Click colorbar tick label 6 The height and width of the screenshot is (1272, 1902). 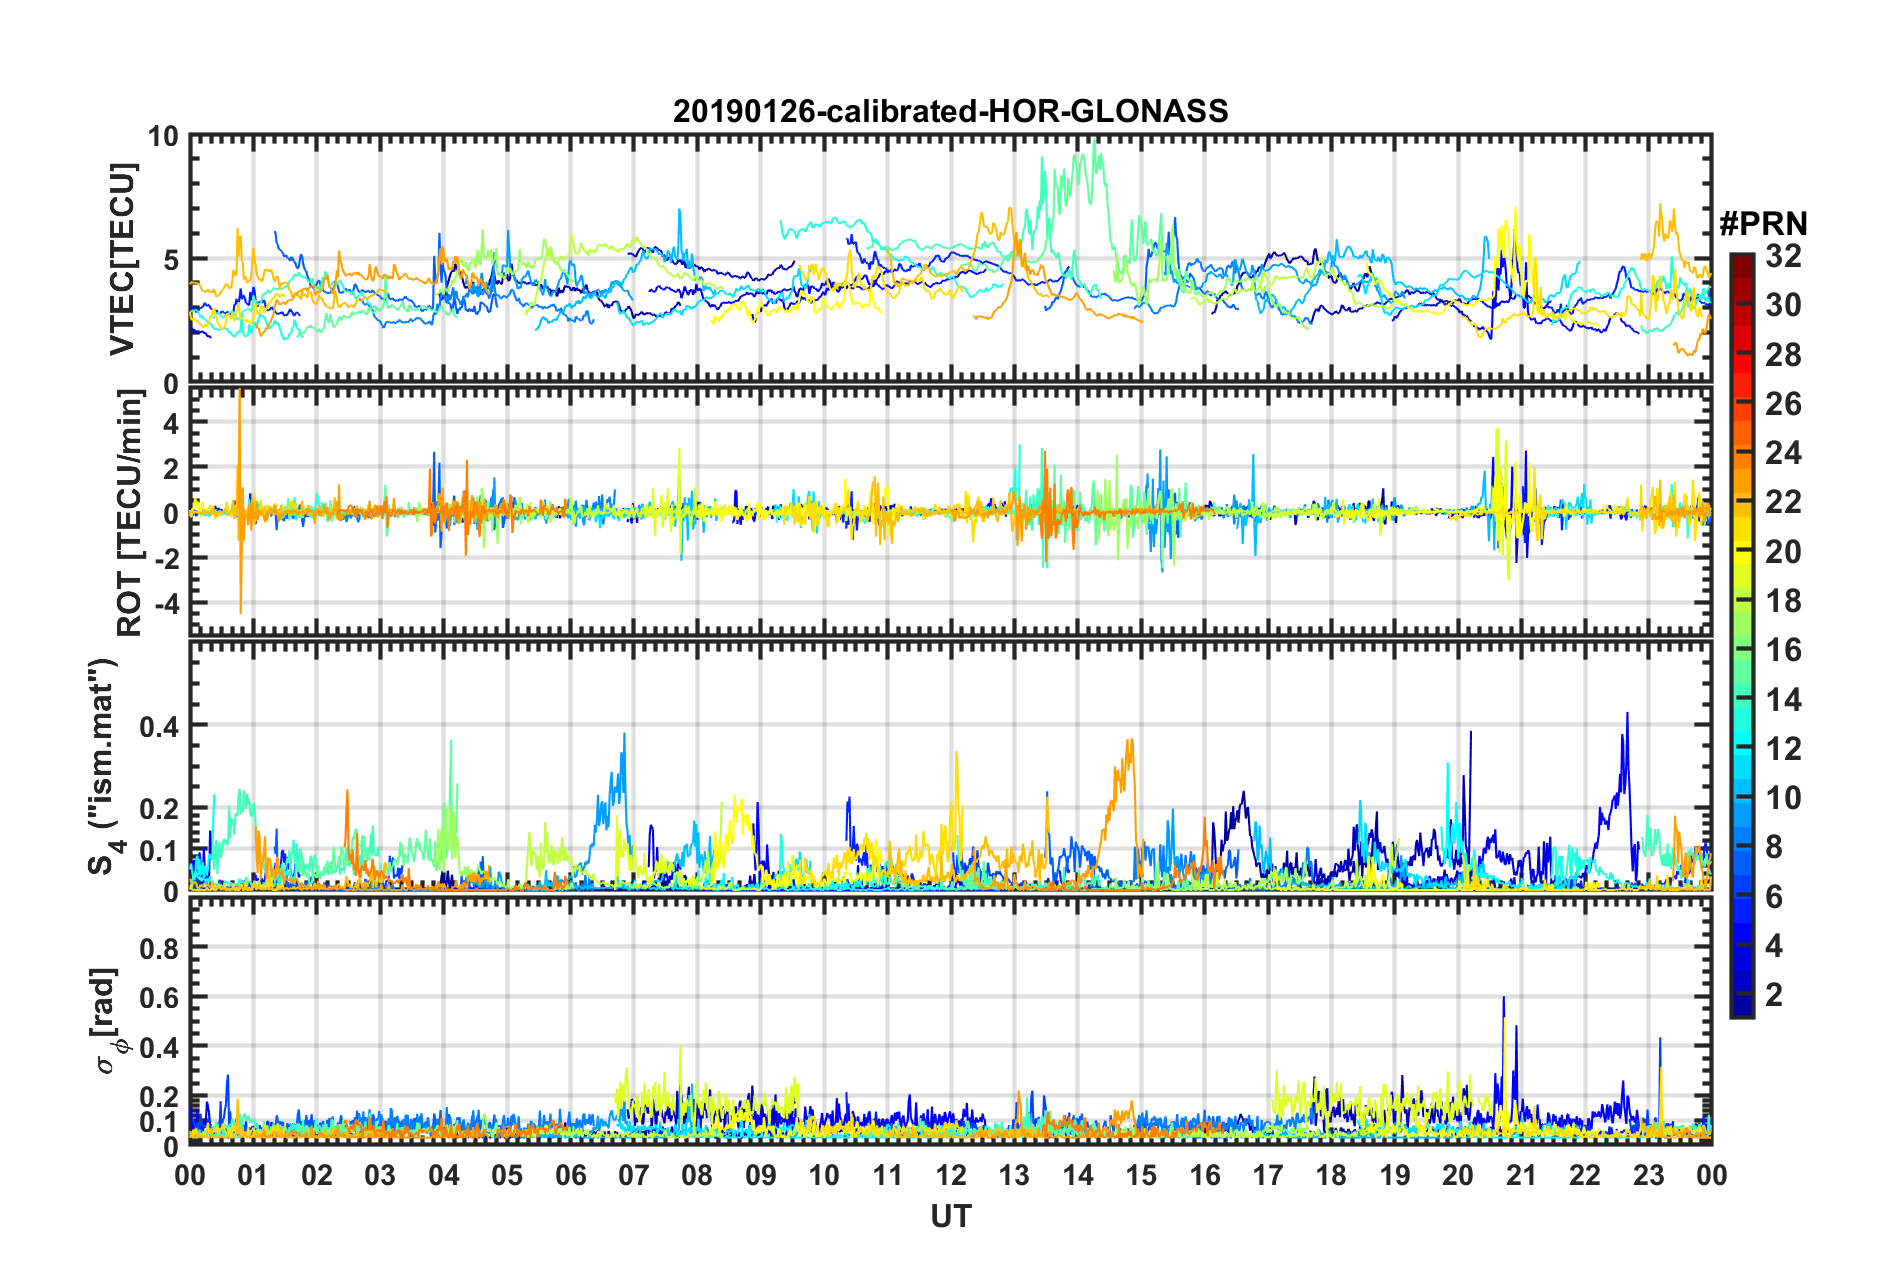pyautogui.click(x=1774, y=896)
